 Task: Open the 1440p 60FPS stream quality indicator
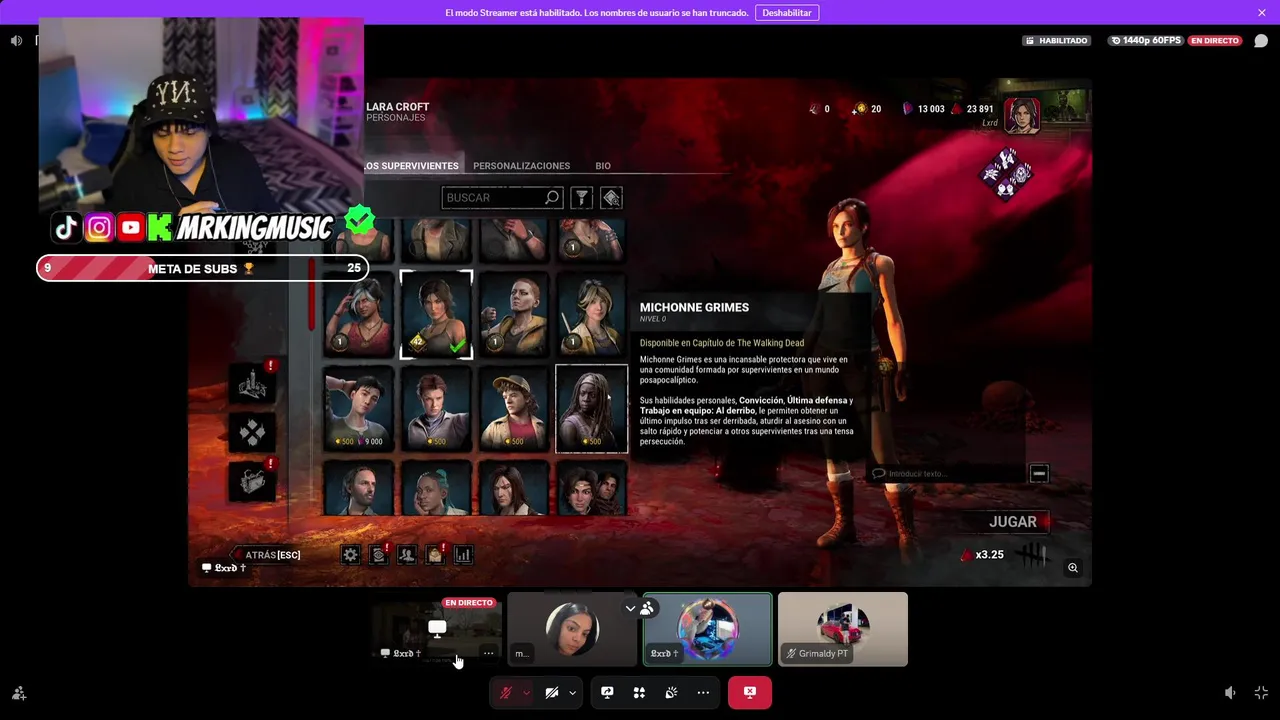point(1146,41)
